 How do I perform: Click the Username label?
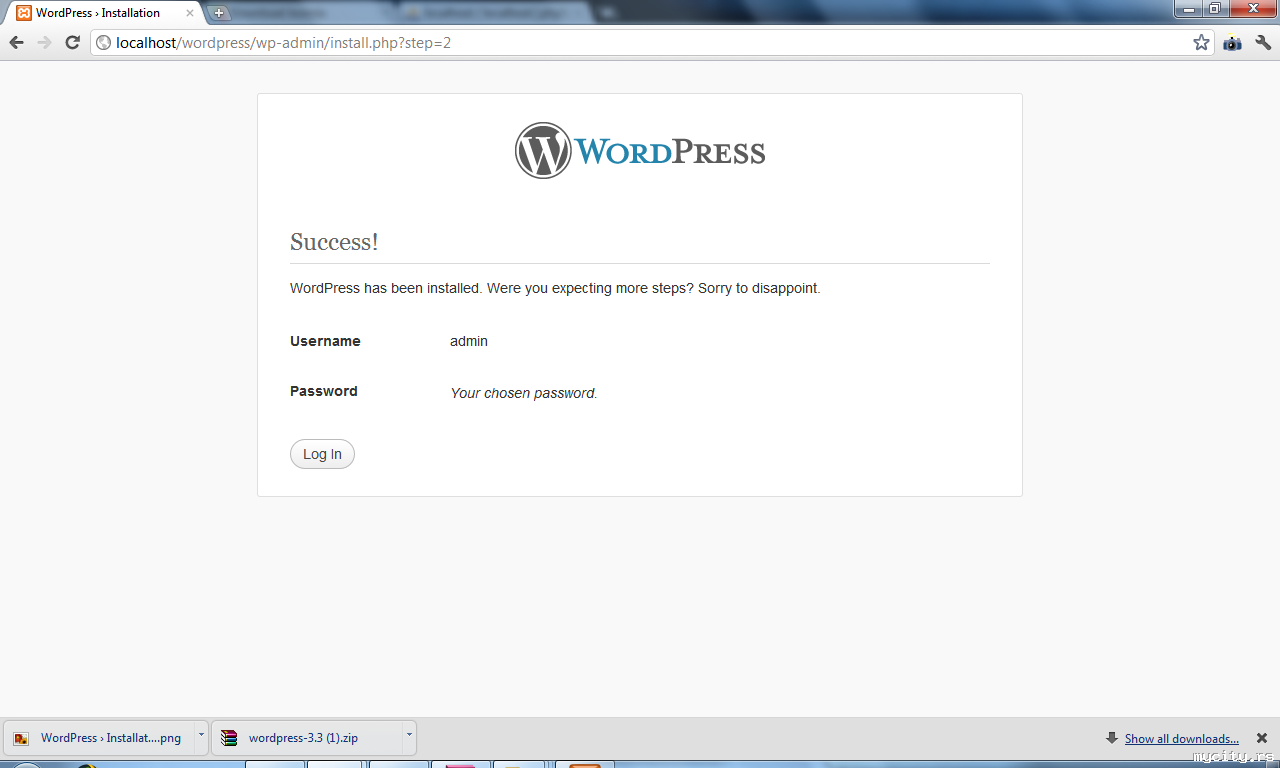[x=325, y=341]
